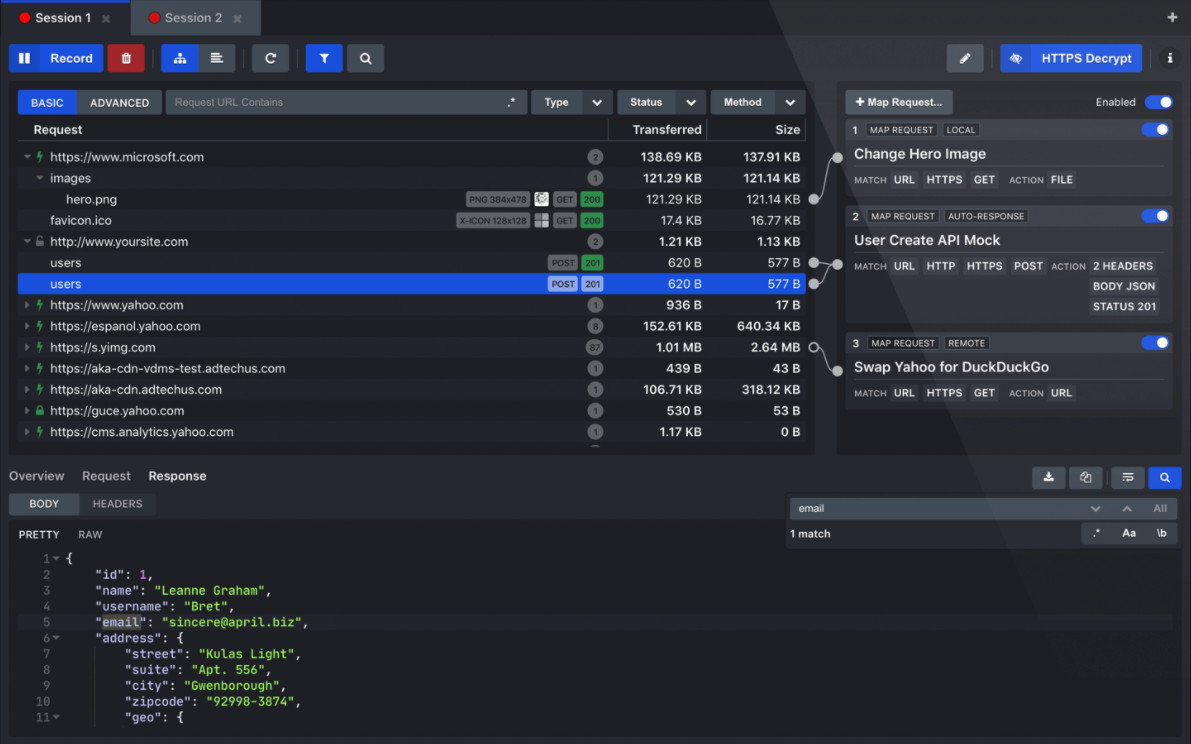Copy the response body to clipboard

pos(1085,478)
